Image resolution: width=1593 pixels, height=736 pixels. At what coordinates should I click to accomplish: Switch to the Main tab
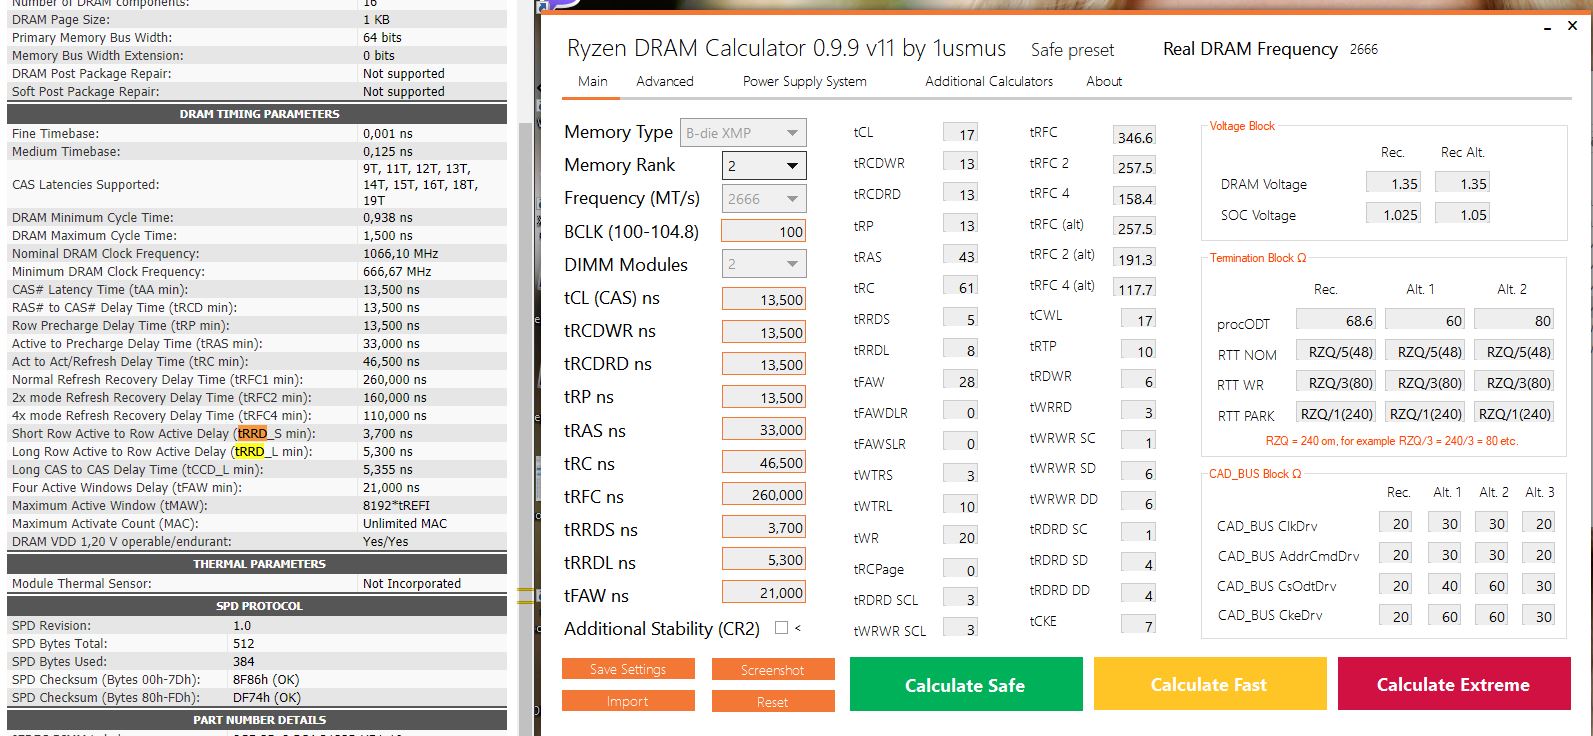pos(593,81)
